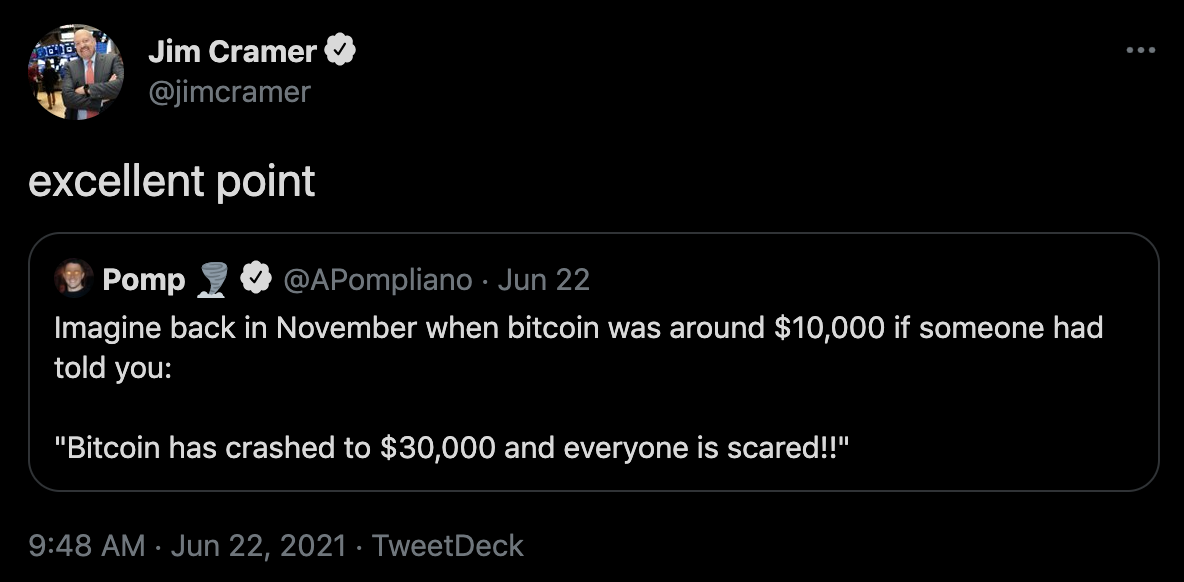Image resolution: width=1184 pixels, height=582 pixels.
Task: Click the "told you:" text line
Action: pyautogui.click(x=113, y=367)
